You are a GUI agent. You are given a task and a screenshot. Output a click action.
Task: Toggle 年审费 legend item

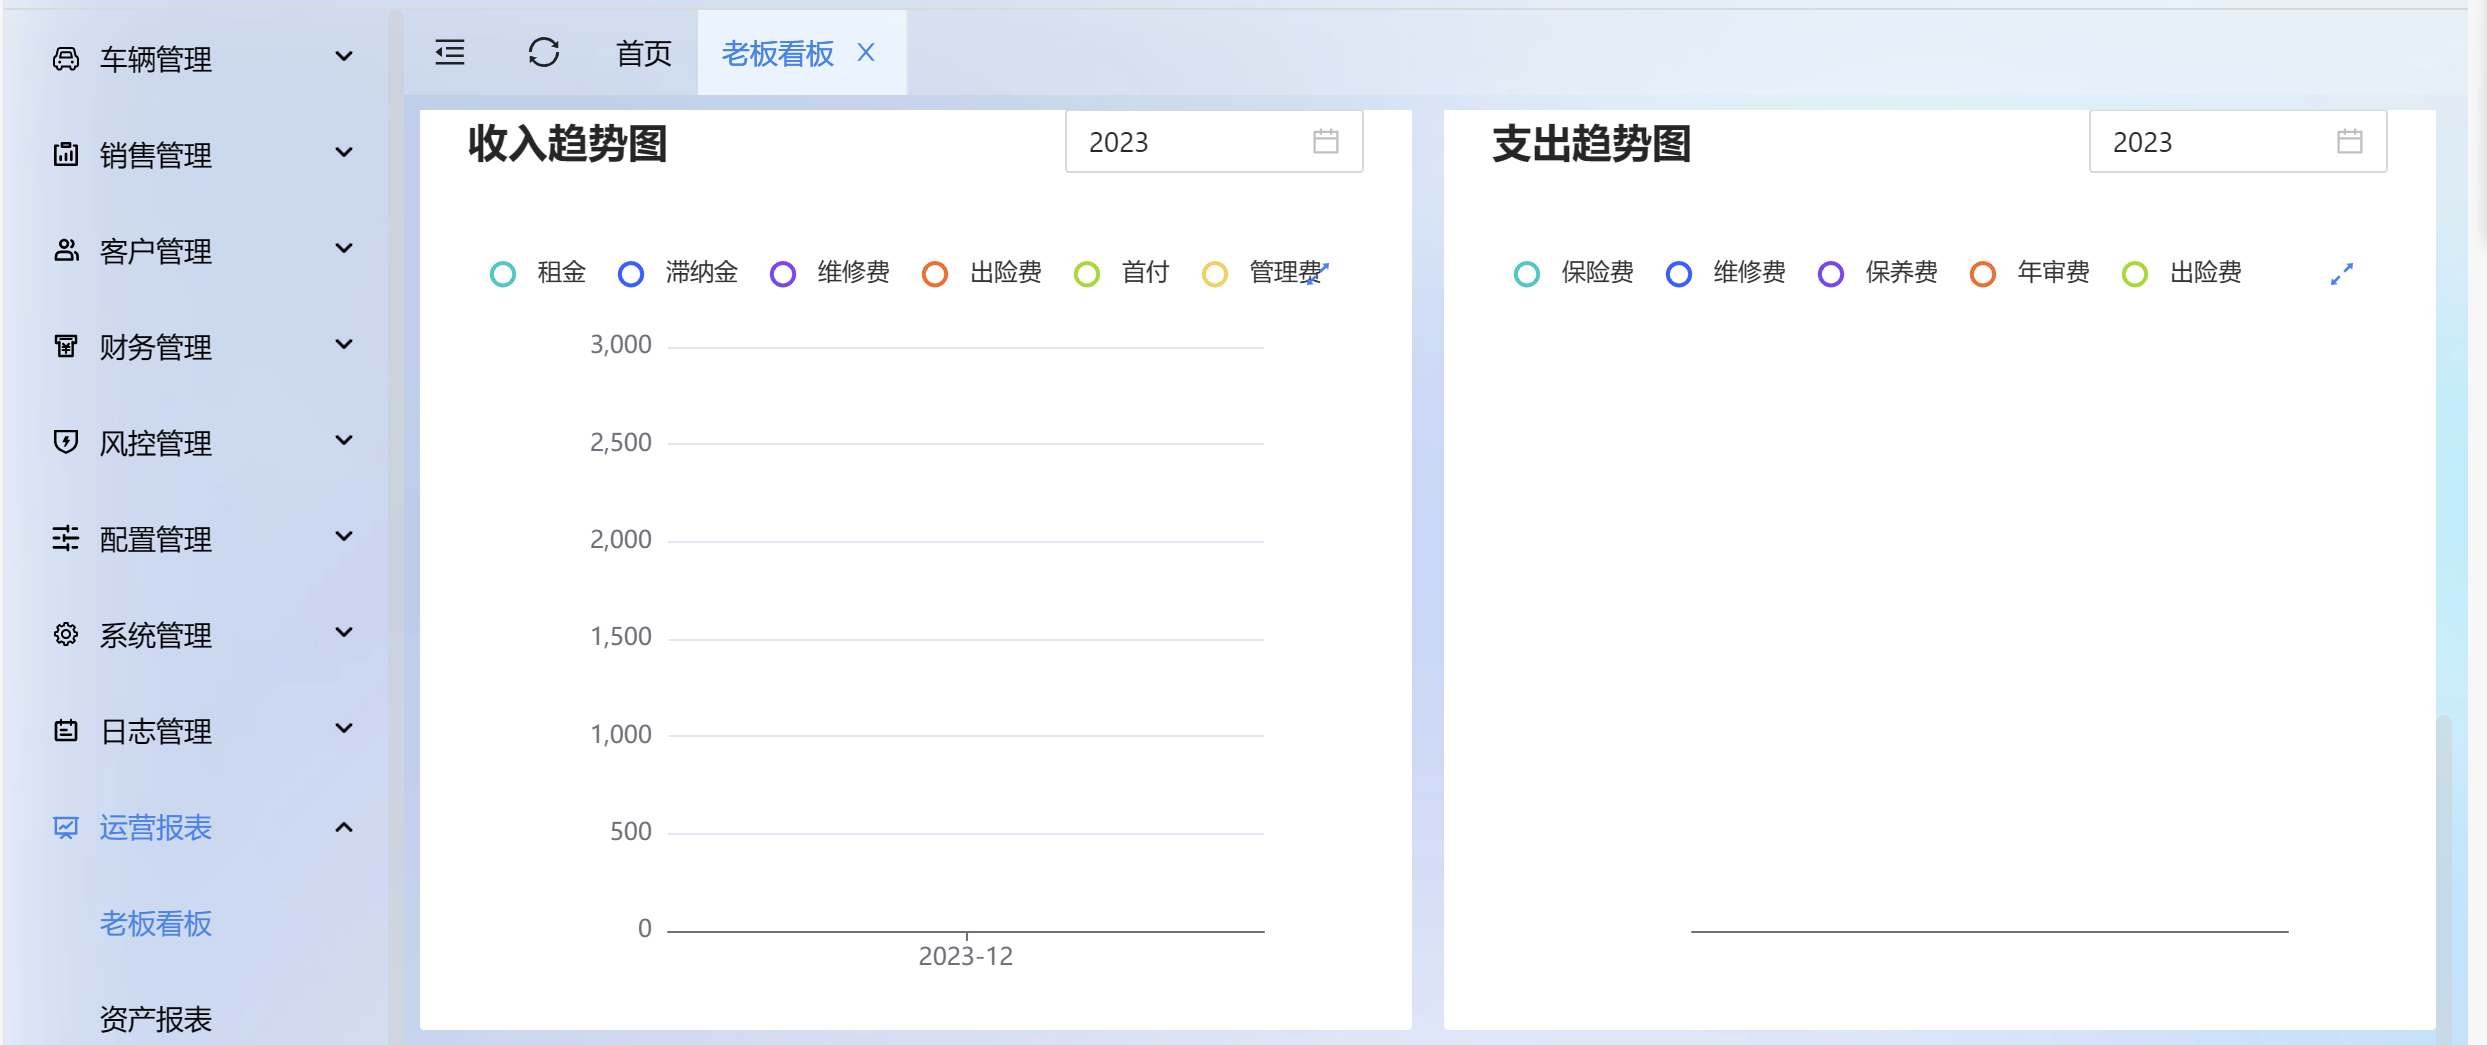point(2030,273)
